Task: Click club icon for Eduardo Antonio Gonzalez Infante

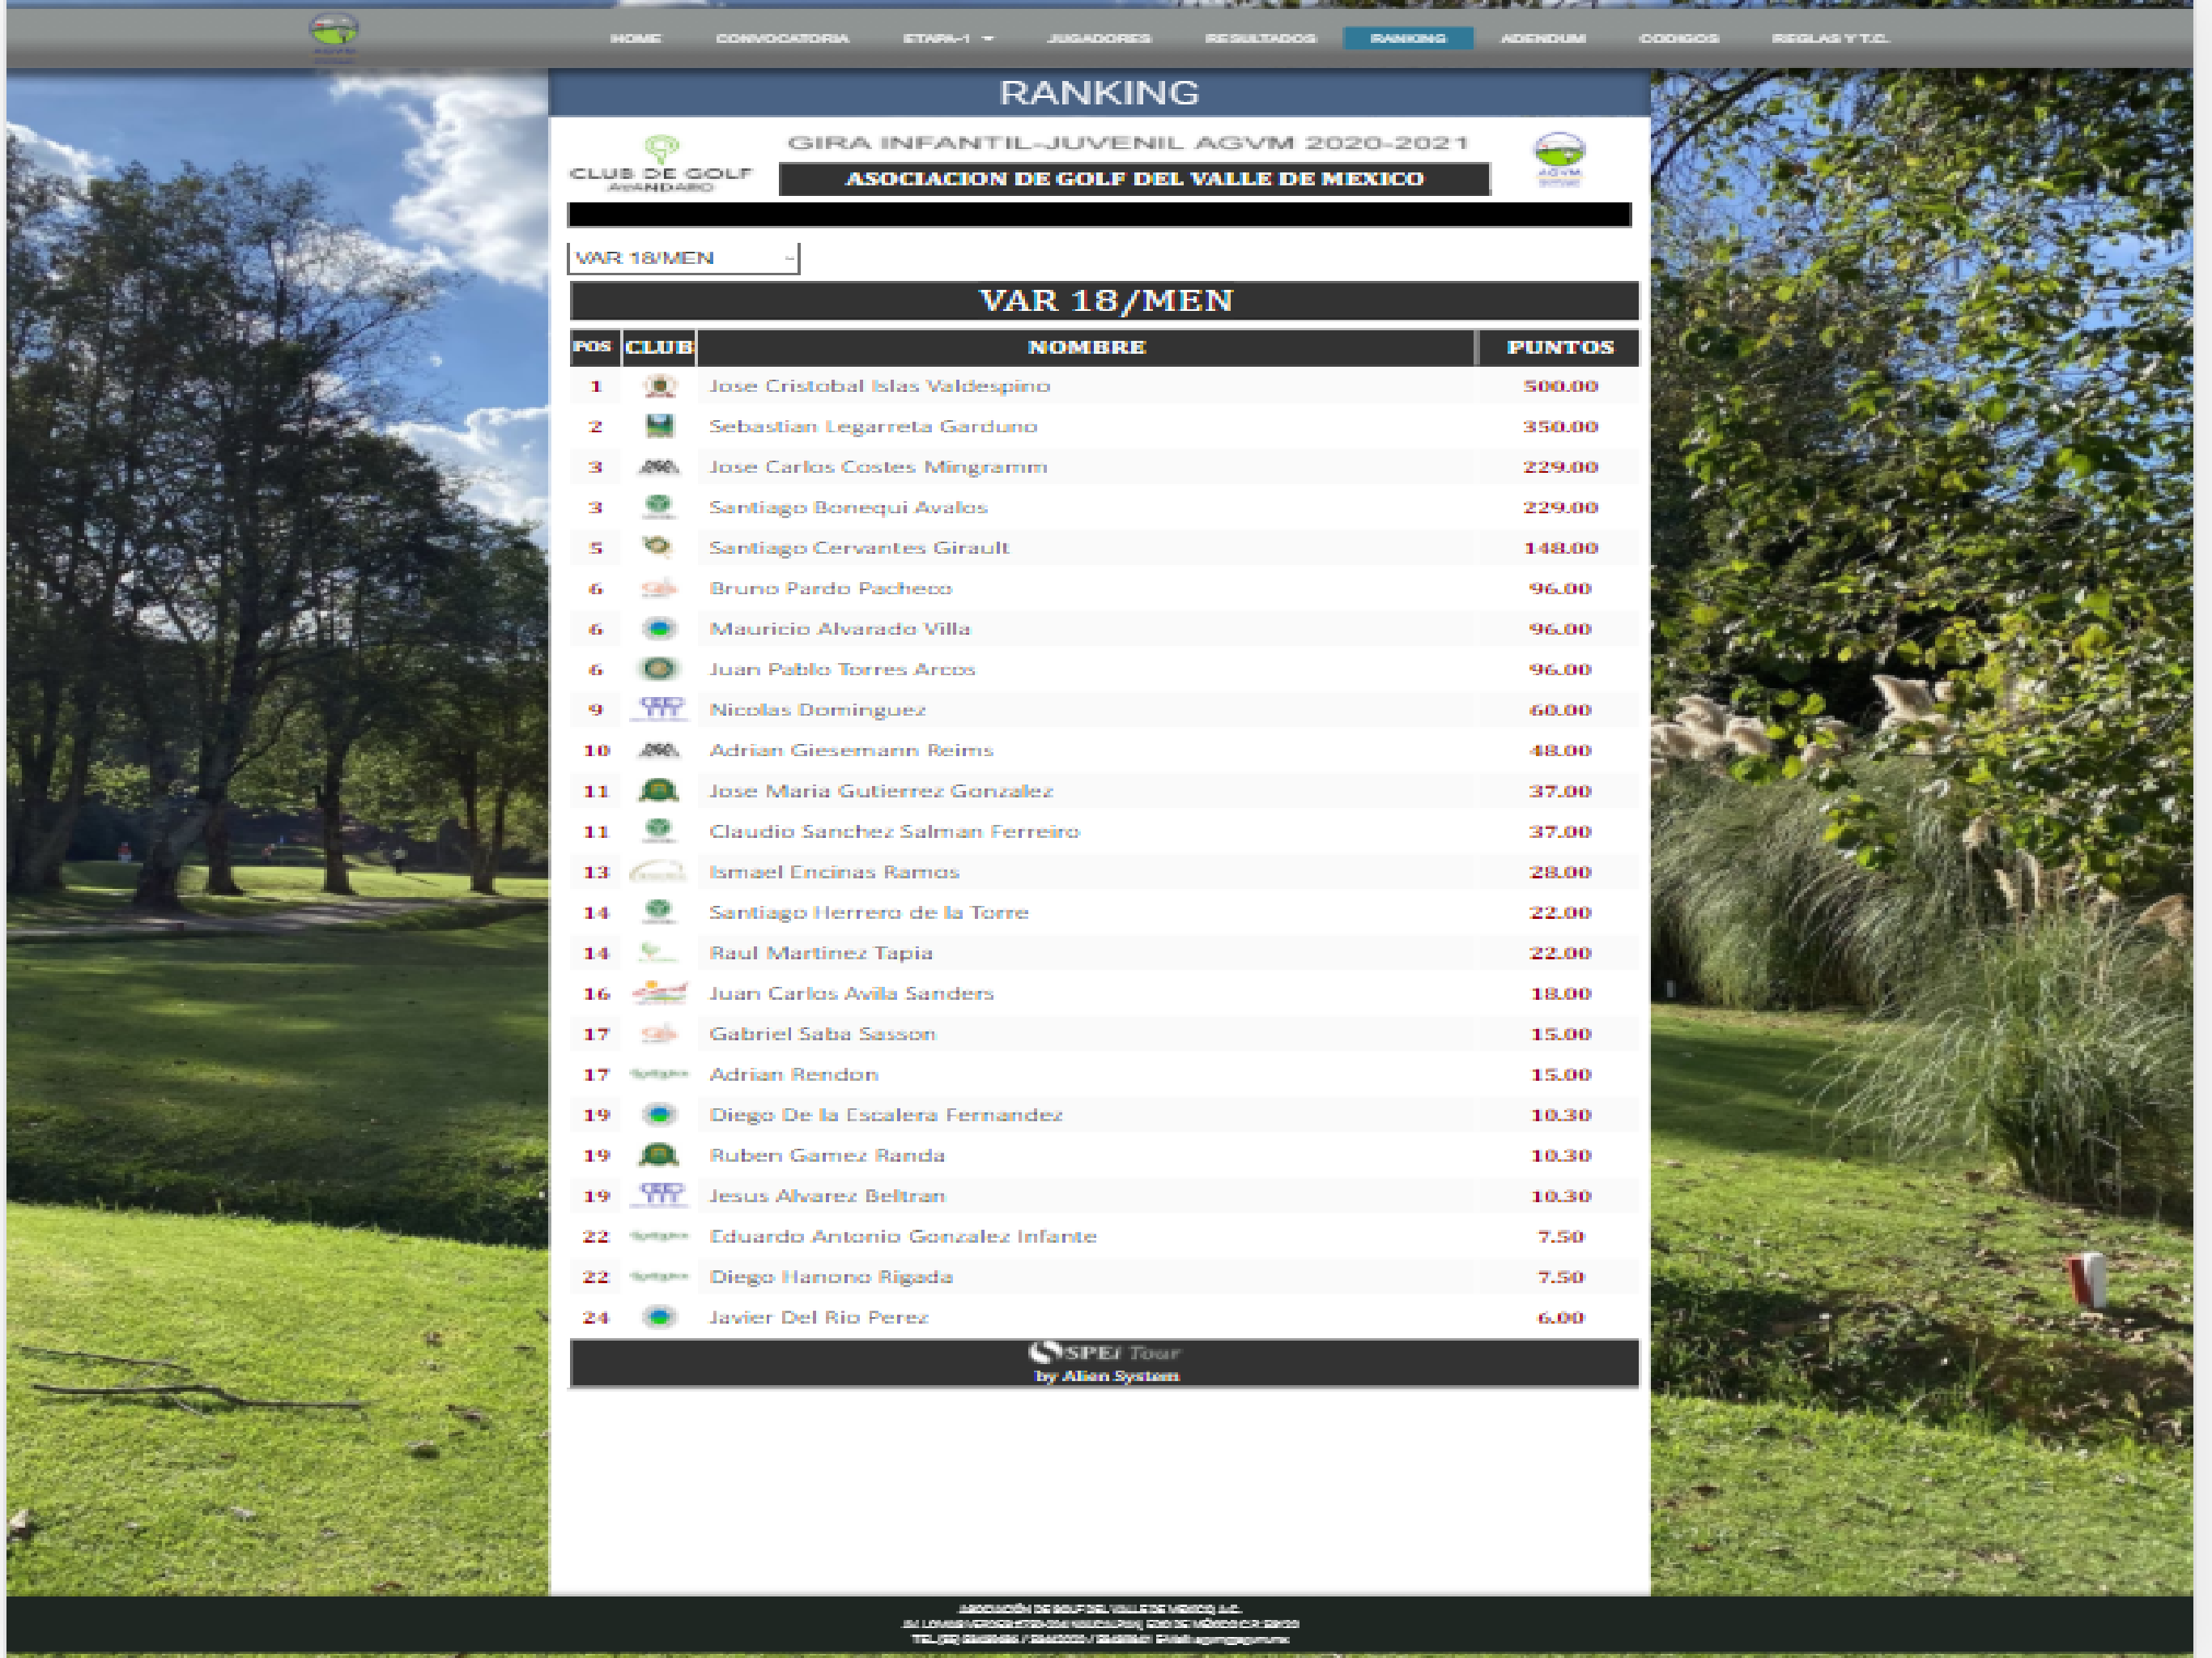Action: pos(659,1236)
